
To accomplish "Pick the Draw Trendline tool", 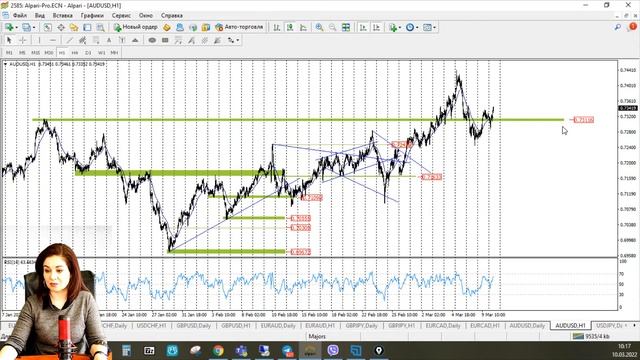I will pos(69,40).
